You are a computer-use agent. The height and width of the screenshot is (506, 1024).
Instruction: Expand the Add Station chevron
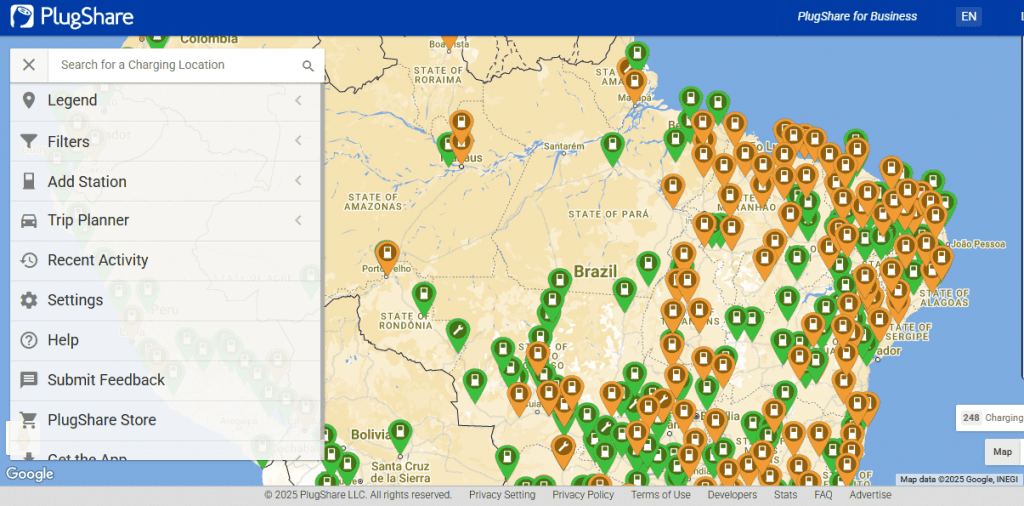298,181
